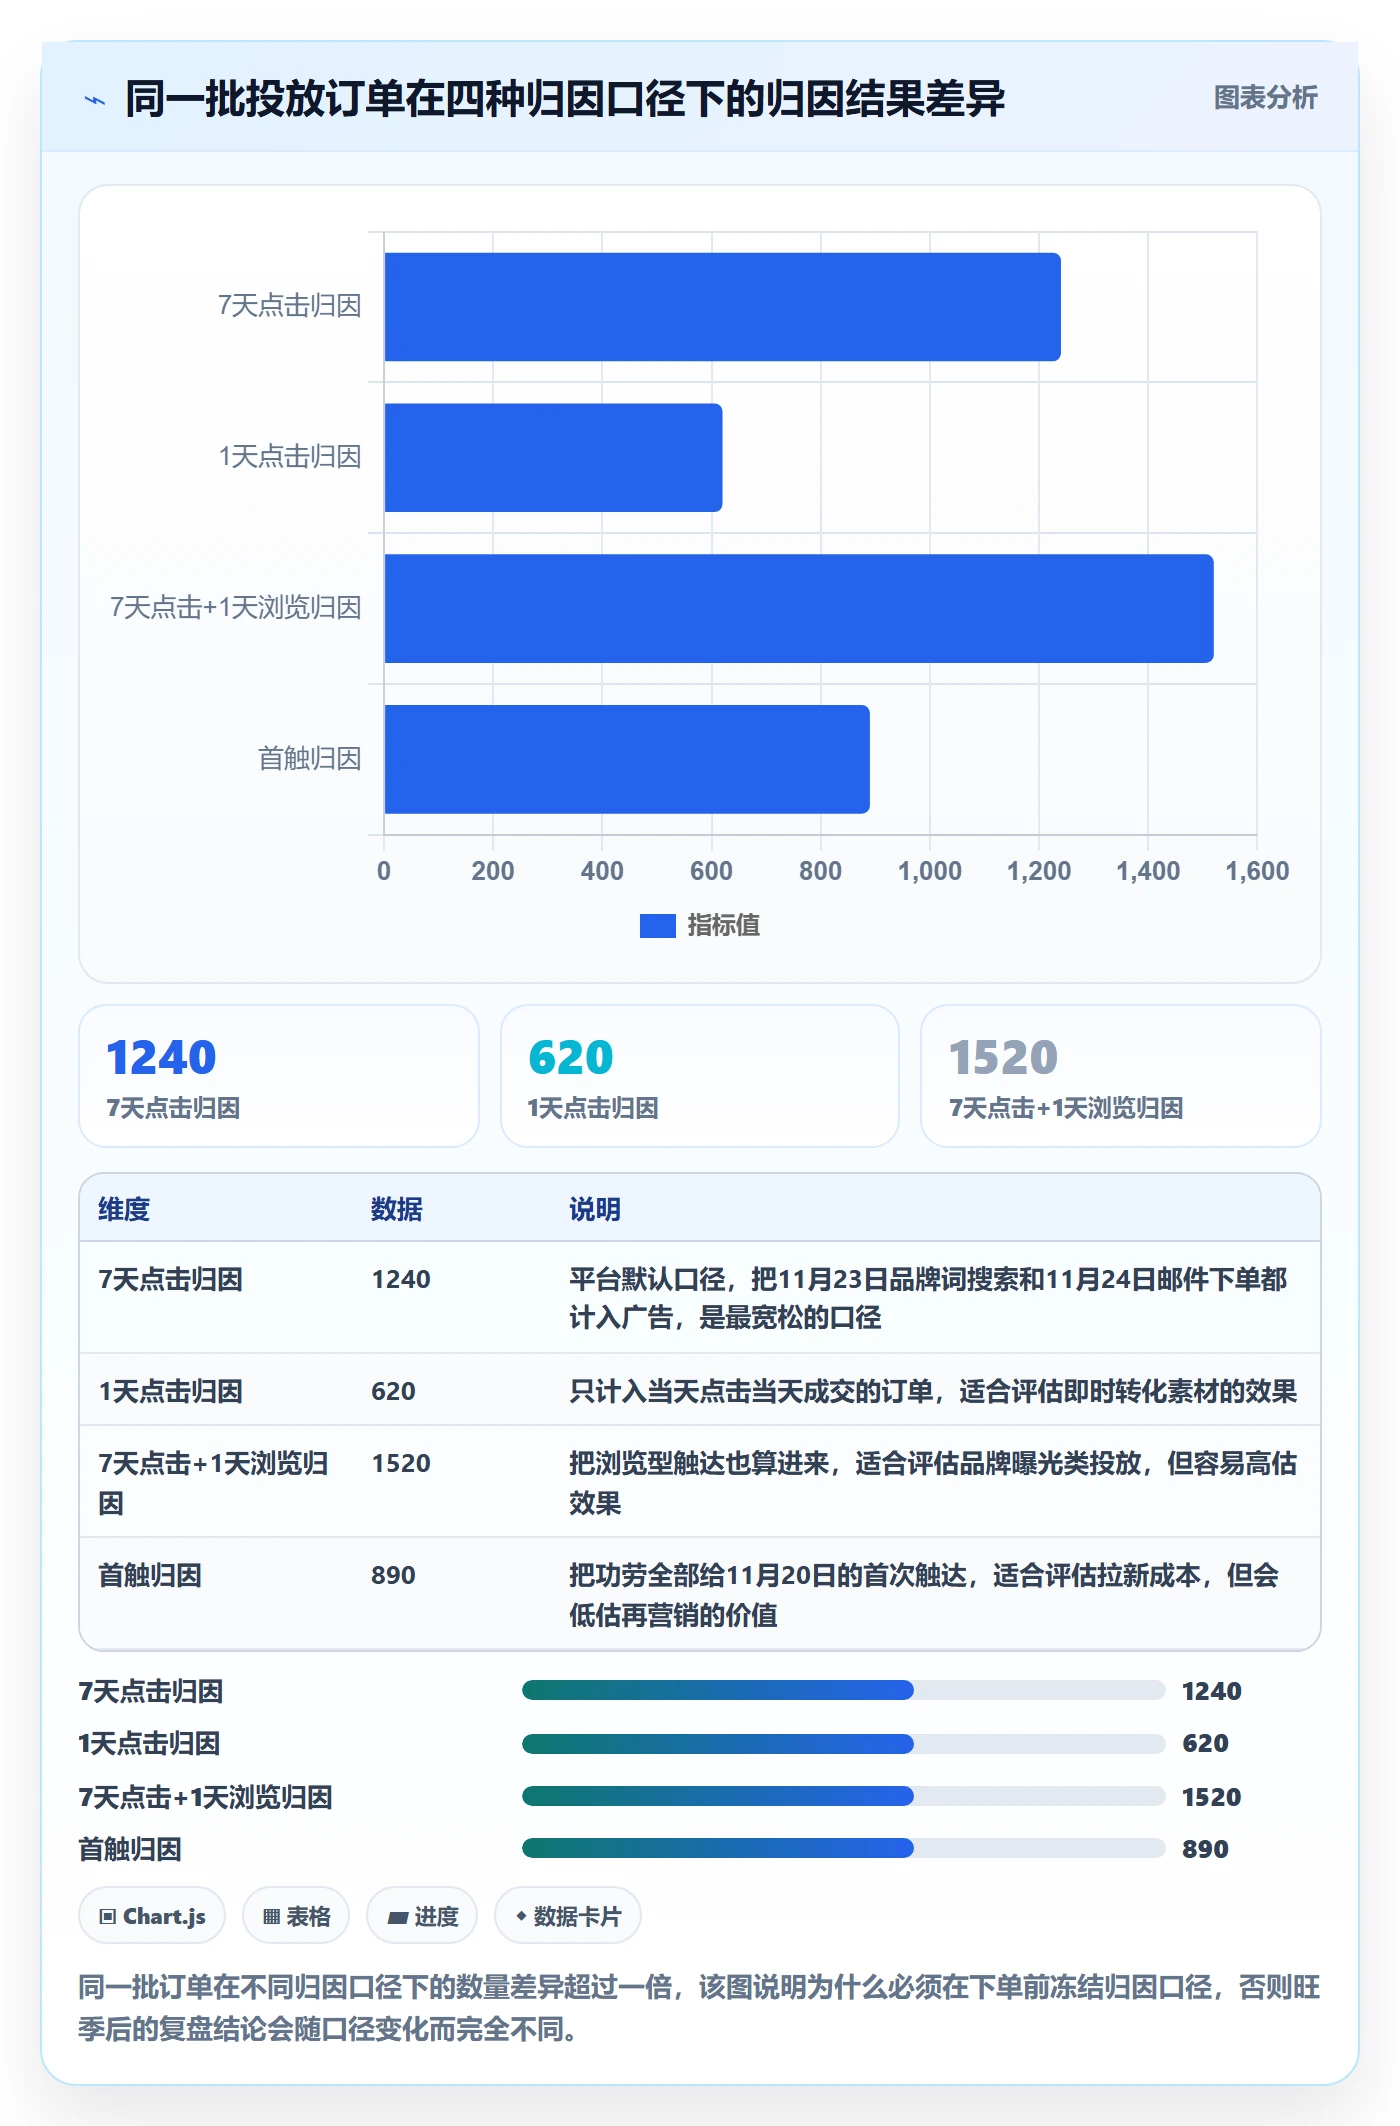Open the 620 1天点击归因 data card
This screenshot has height=2126, width=1400.
pos(700,1076)
